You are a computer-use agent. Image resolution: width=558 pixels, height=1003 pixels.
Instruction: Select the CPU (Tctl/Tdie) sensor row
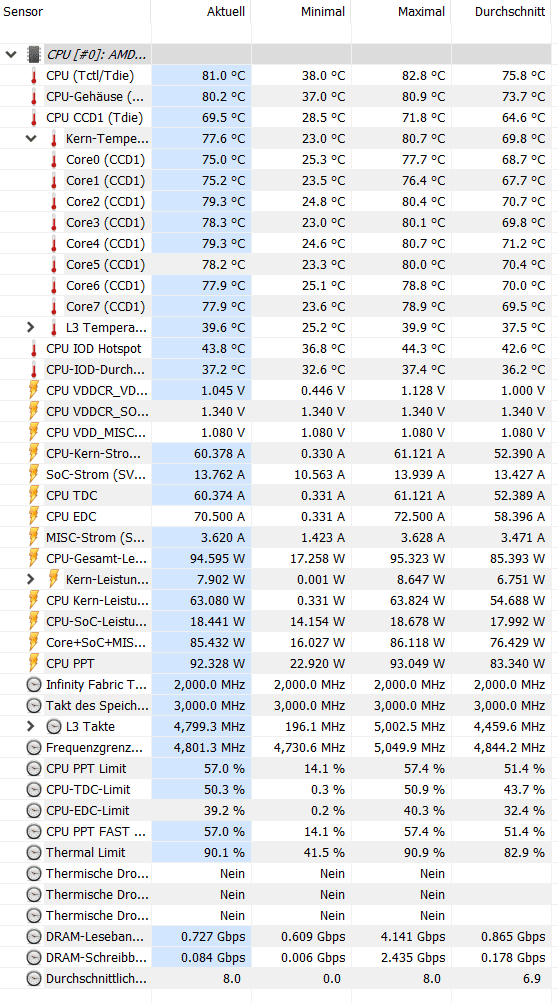tap(275, 75)
